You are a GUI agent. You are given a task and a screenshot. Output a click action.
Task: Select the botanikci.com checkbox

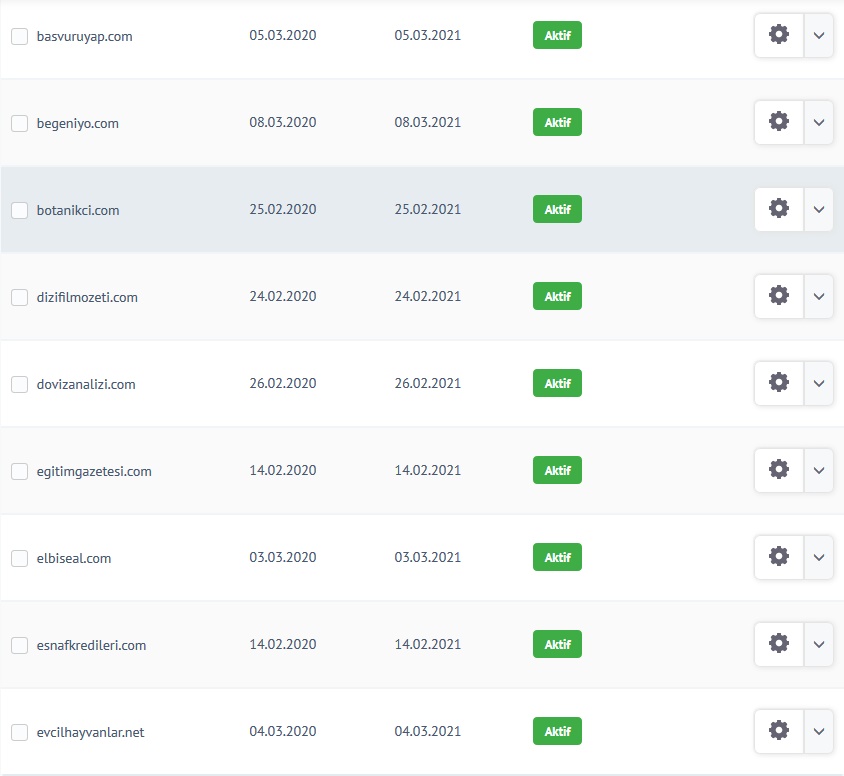click(x=19, y=210)
